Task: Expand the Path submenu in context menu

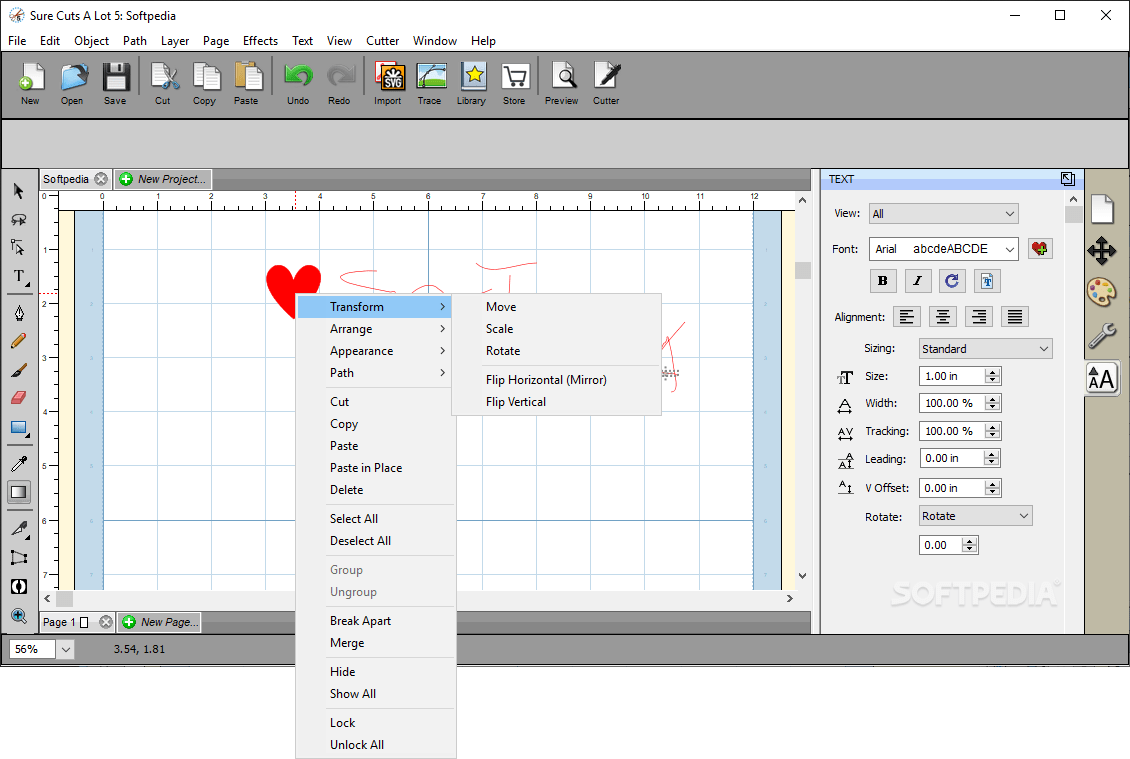Action: click(x=375, y=373)
